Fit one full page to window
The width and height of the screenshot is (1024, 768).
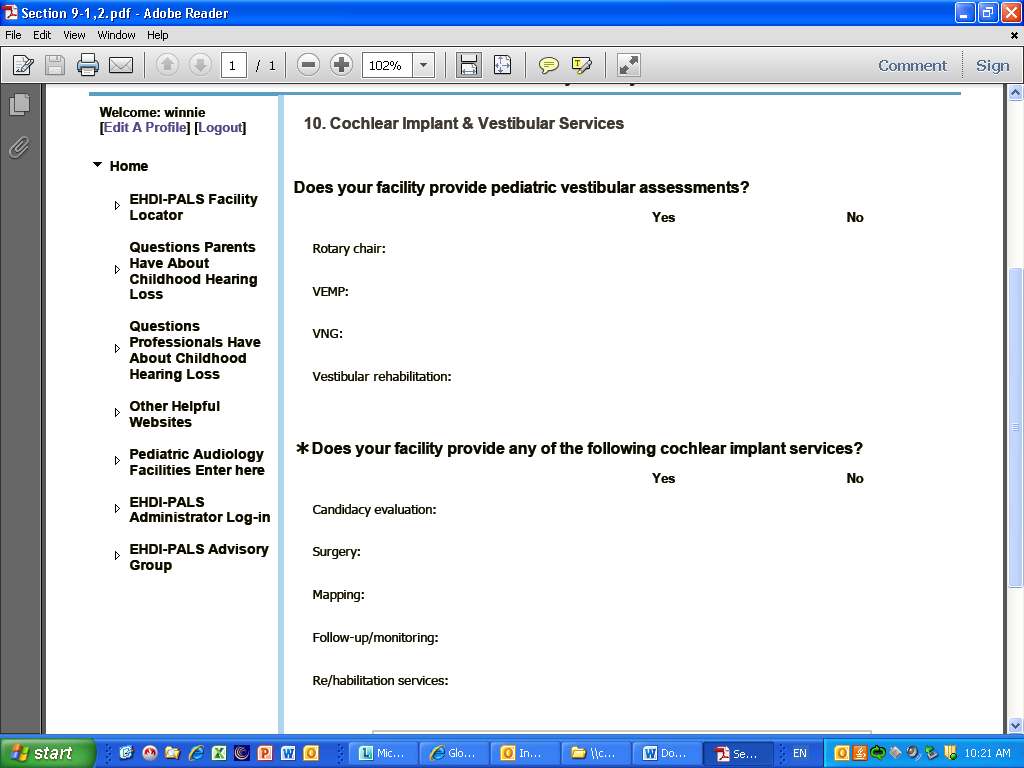(502, 66)
